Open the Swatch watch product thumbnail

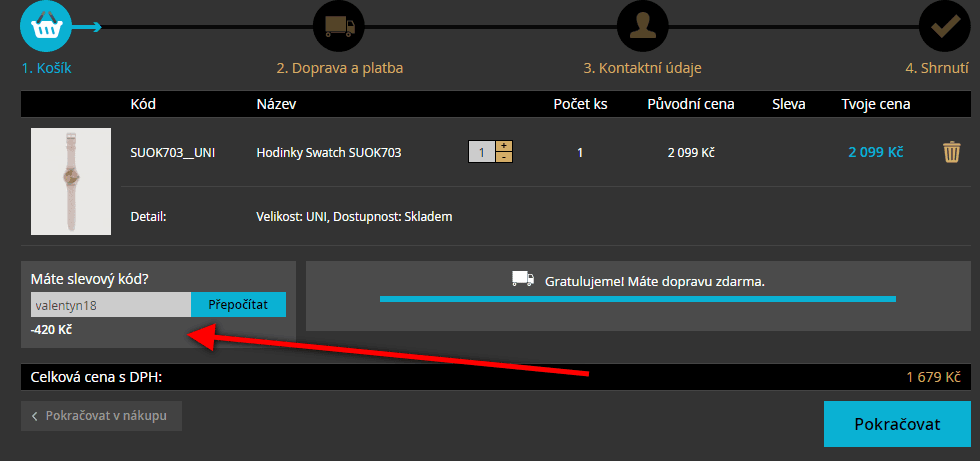pyautogui.click(x=71, y=181)
